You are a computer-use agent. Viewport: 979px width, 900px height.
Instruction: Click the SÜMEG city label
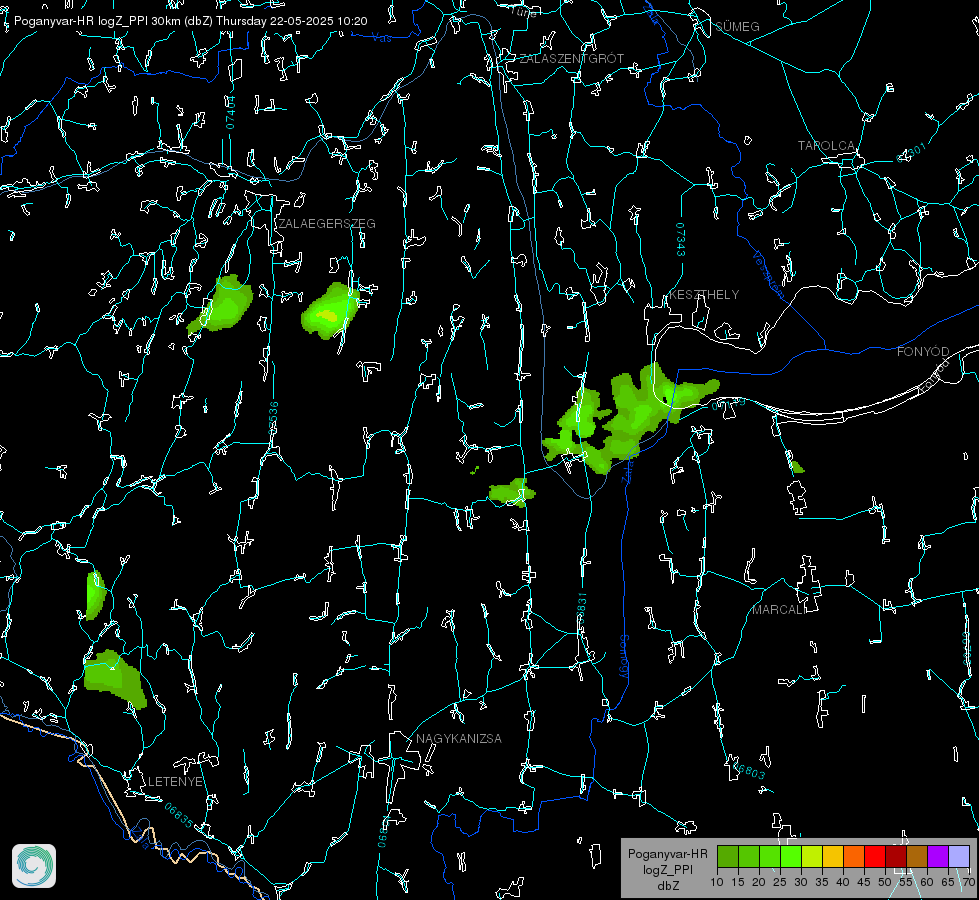pos(737,26)
